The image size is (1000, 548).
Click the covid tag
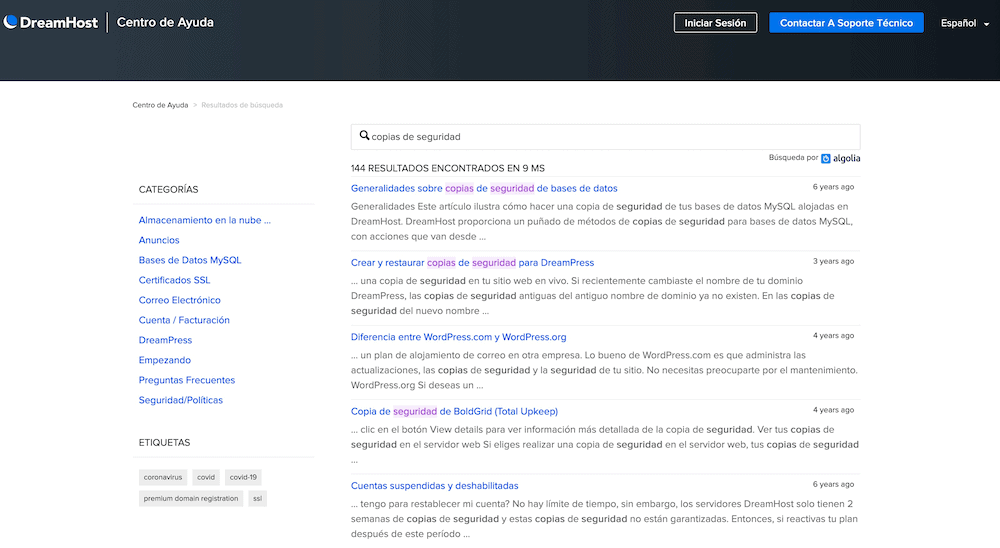pyautogui.click(x=206, y=477)
